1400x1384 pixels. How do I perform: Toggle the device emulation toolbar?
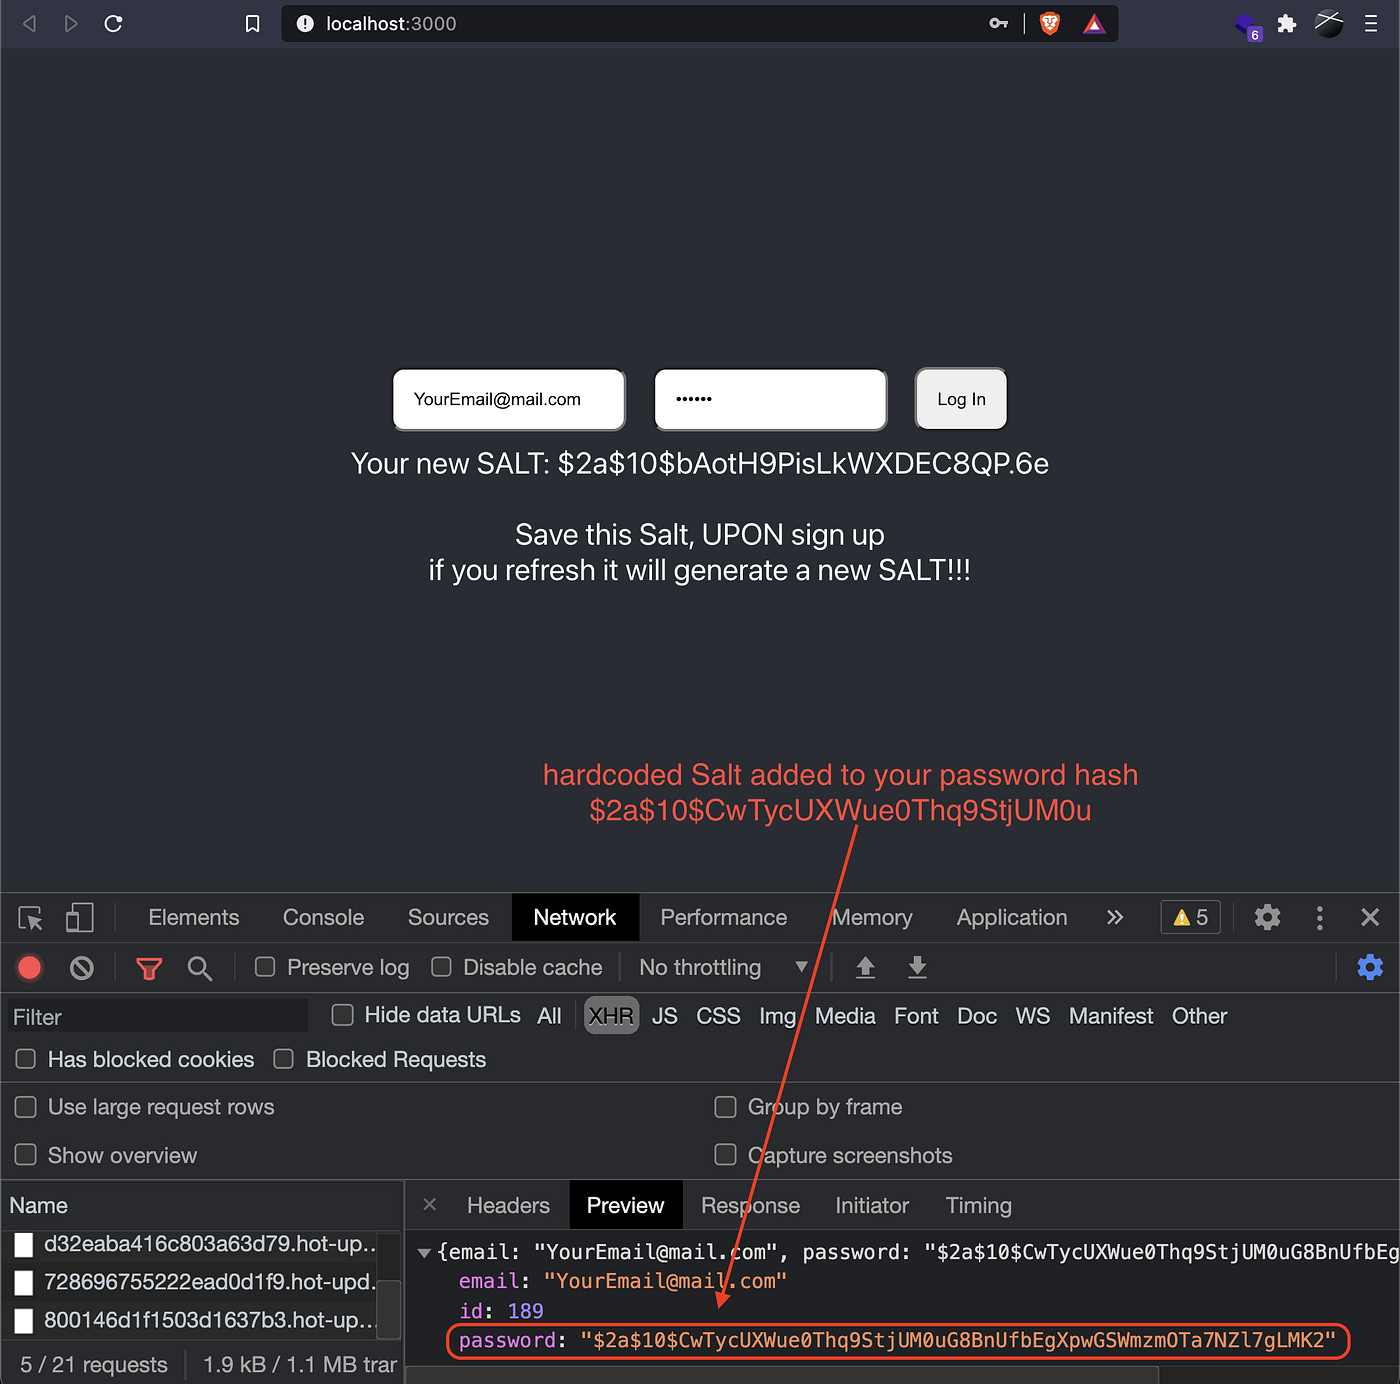[79, 917]
